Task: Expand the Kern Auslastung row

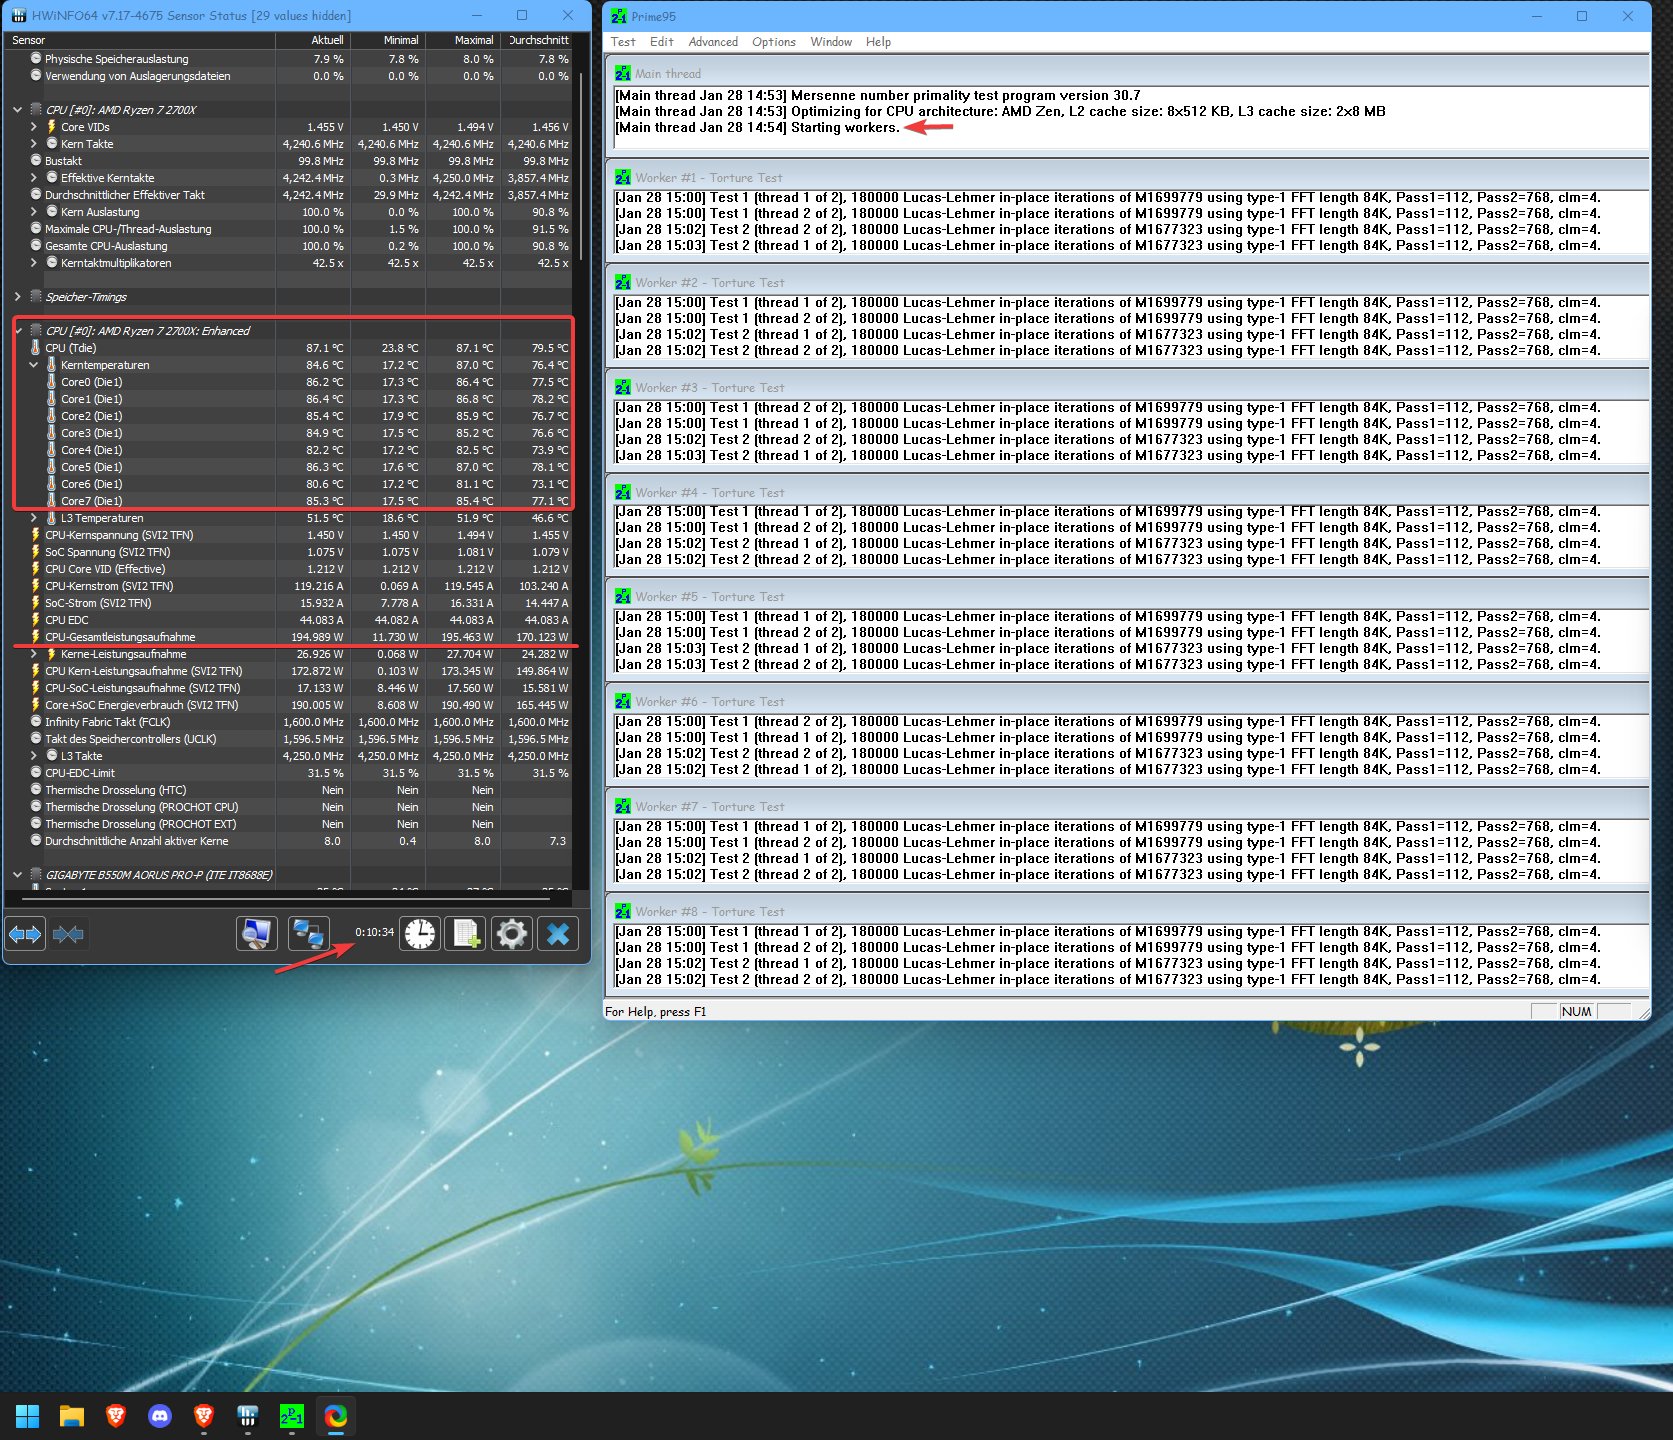Action: (x=33, y=212)
